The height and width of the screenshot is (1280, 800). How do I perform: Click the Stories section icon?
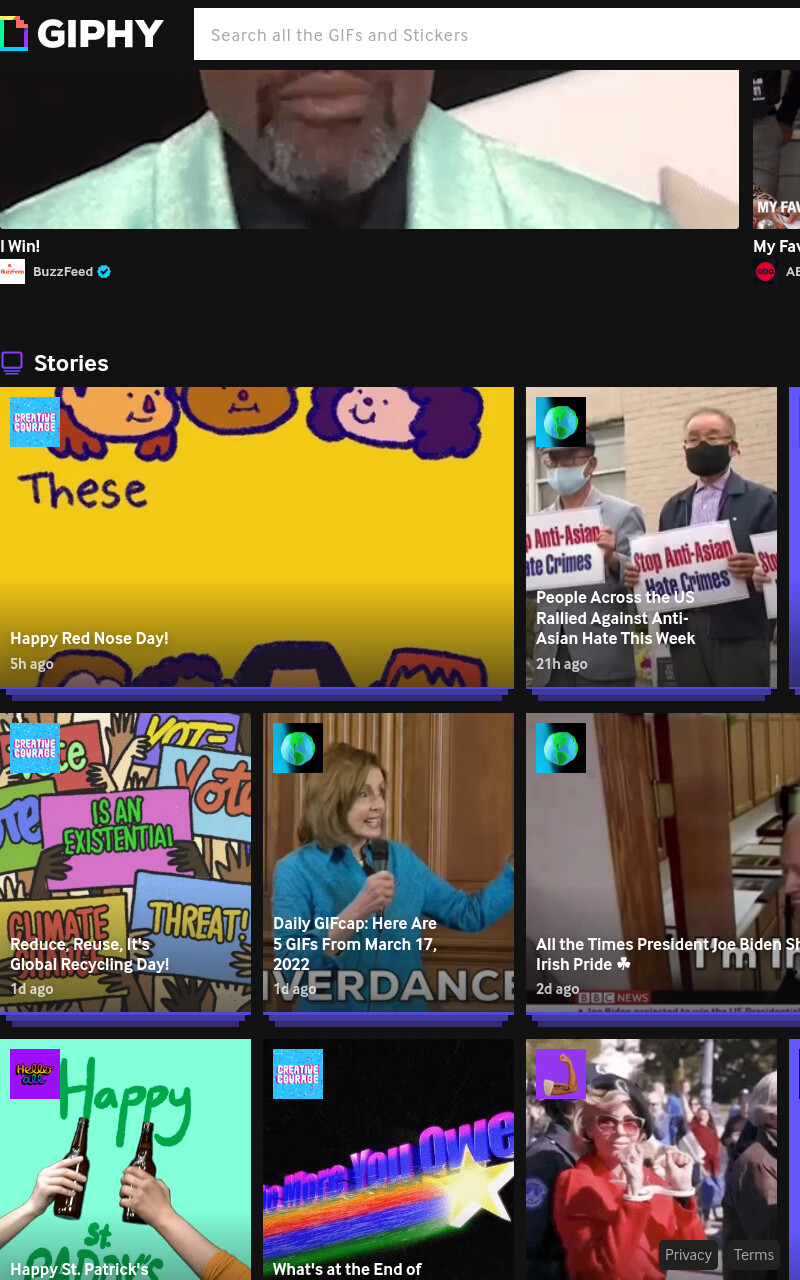pyautogui.click(x=12, y=363)
